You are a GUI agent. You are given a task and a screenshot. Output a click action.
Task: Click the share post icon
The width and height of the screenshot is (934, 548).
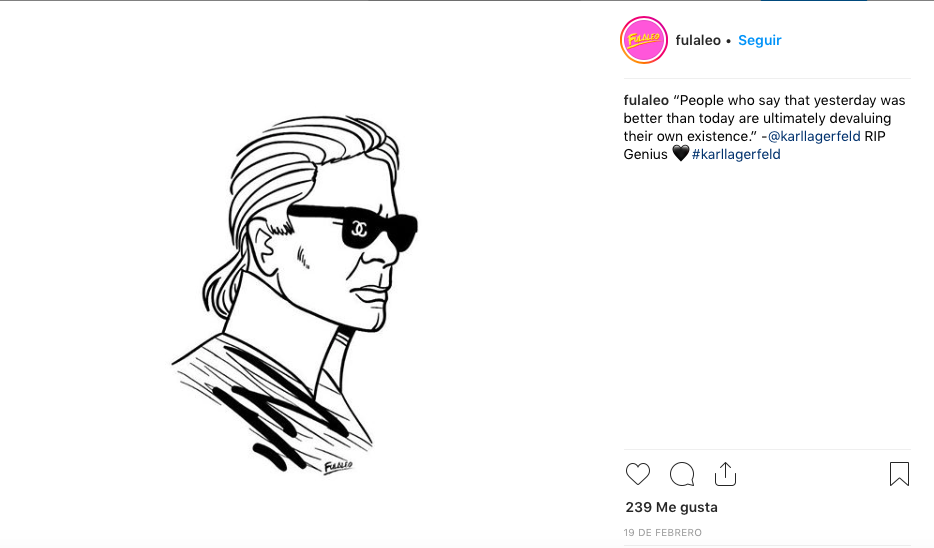pos(726,474)
